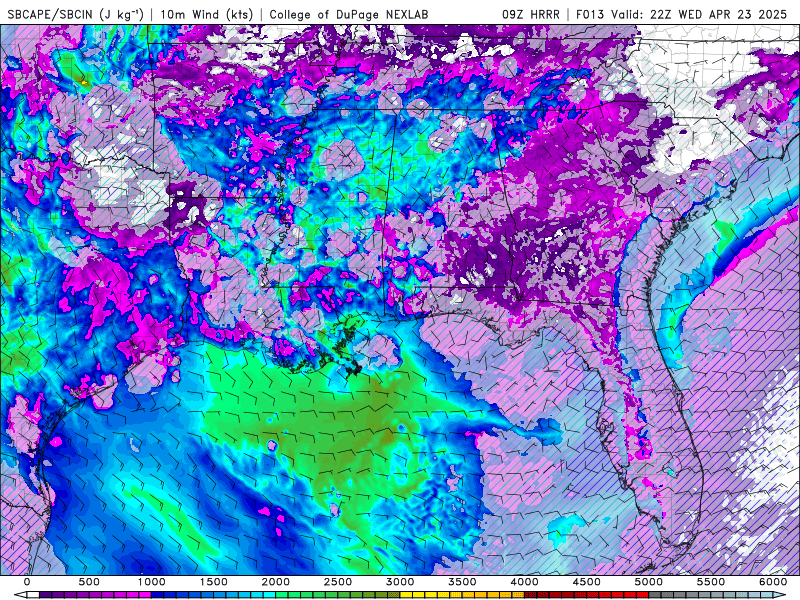The width and height of the screenshot is (800, 600).
Task: Click the 2000 label on the color scale
Action: click(276, 582)
